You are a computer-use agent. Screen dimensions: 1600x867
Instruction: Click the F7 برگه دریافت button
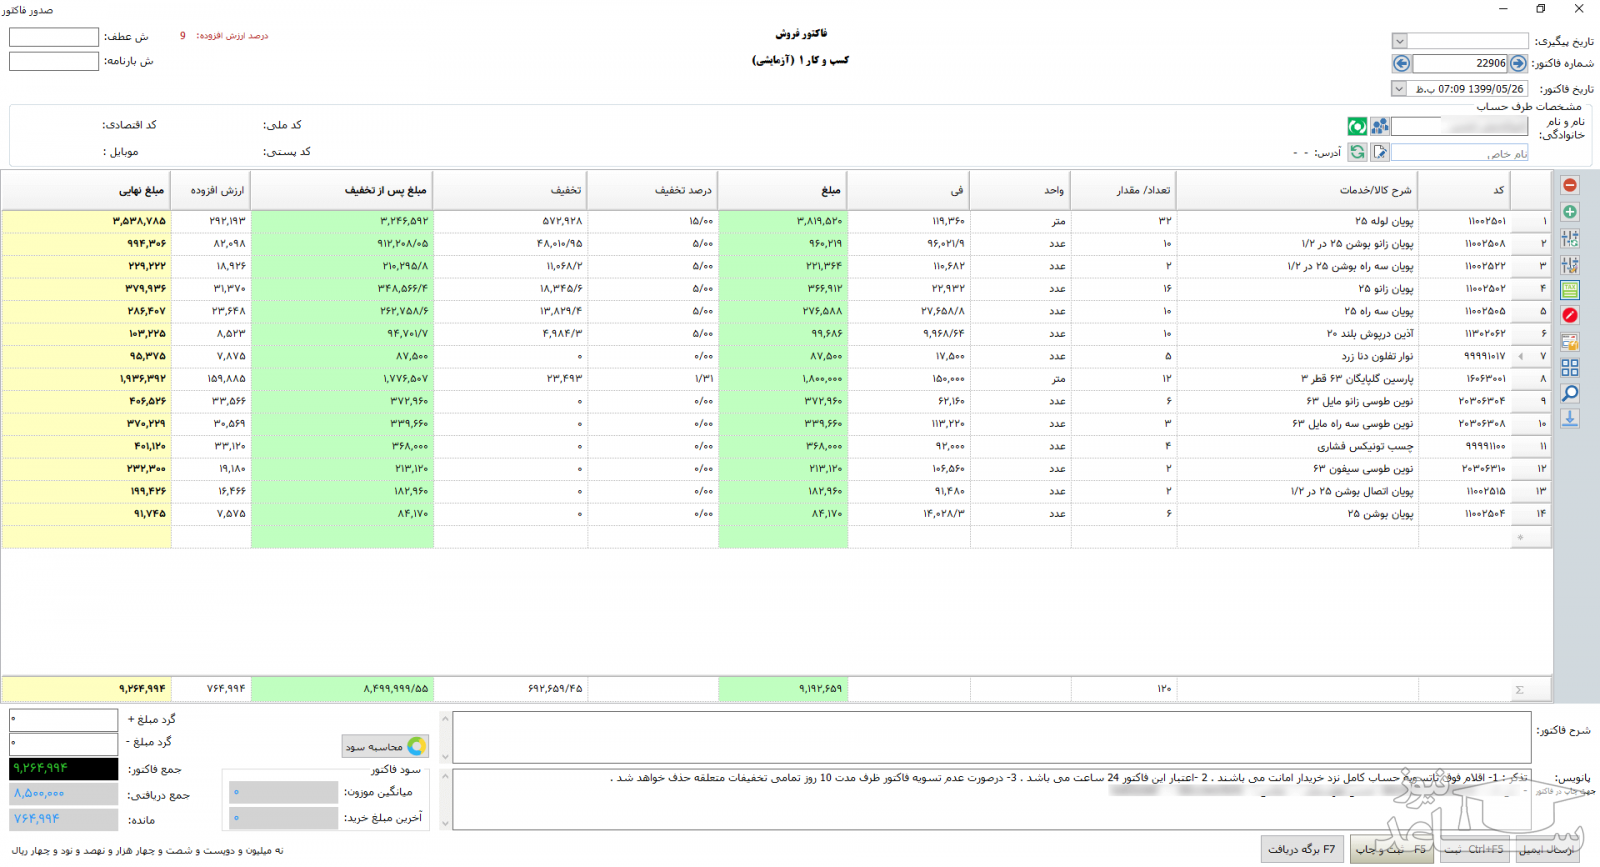pos(1302,849)
